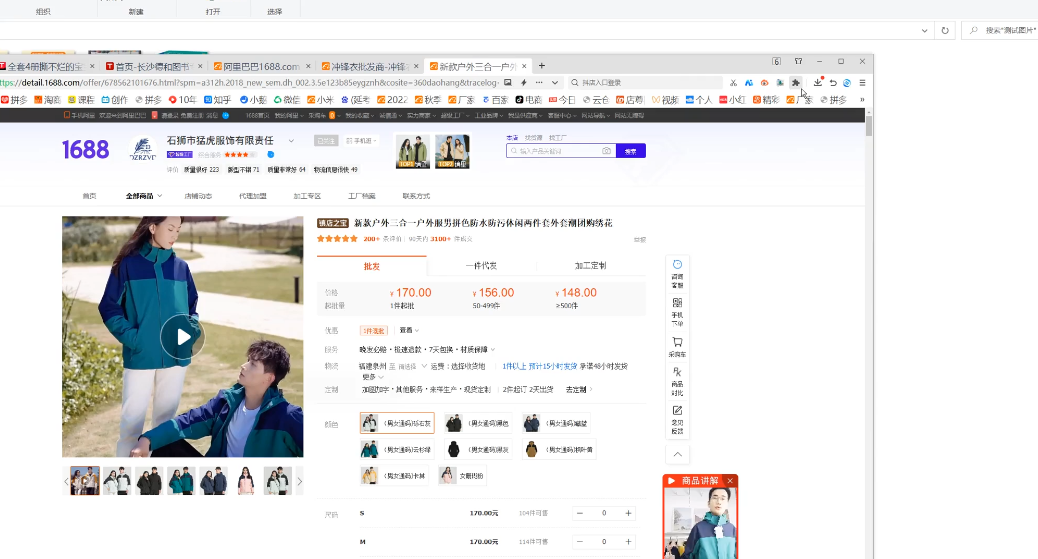Switch to the 加工定制 tab
1038x559 pixels.
click(x=590, y=266)
